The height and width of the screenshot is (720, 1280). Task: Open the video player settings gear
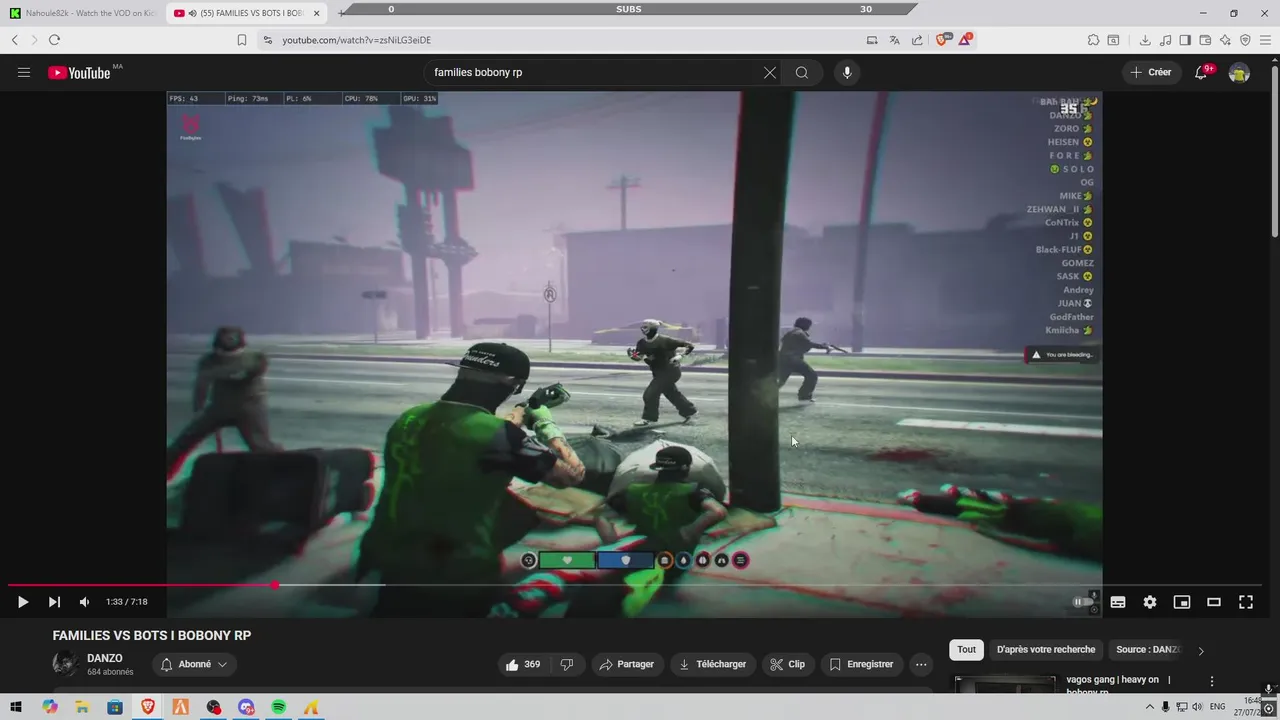point(1150,602)
